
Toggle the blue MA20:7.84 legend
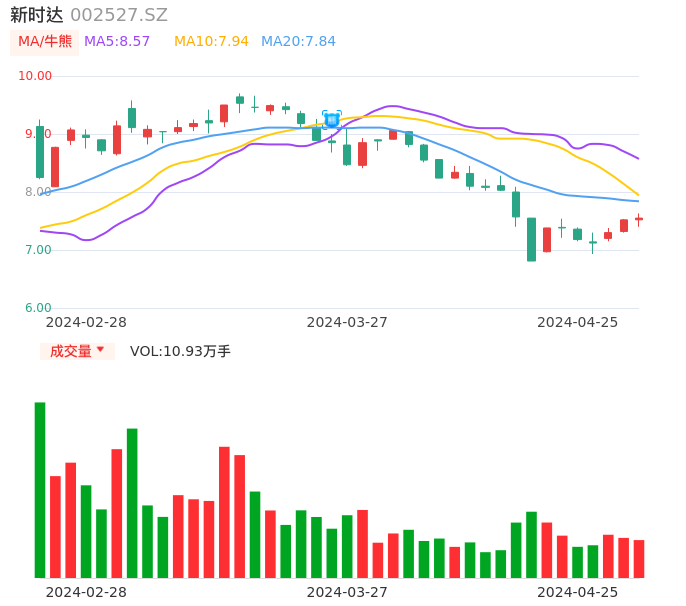click(298, 42)
